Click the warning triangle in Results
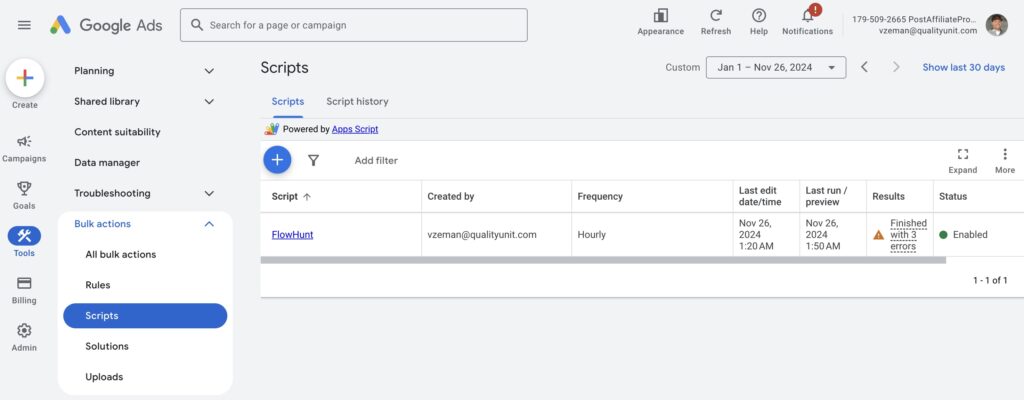 [x=878, y=235]
